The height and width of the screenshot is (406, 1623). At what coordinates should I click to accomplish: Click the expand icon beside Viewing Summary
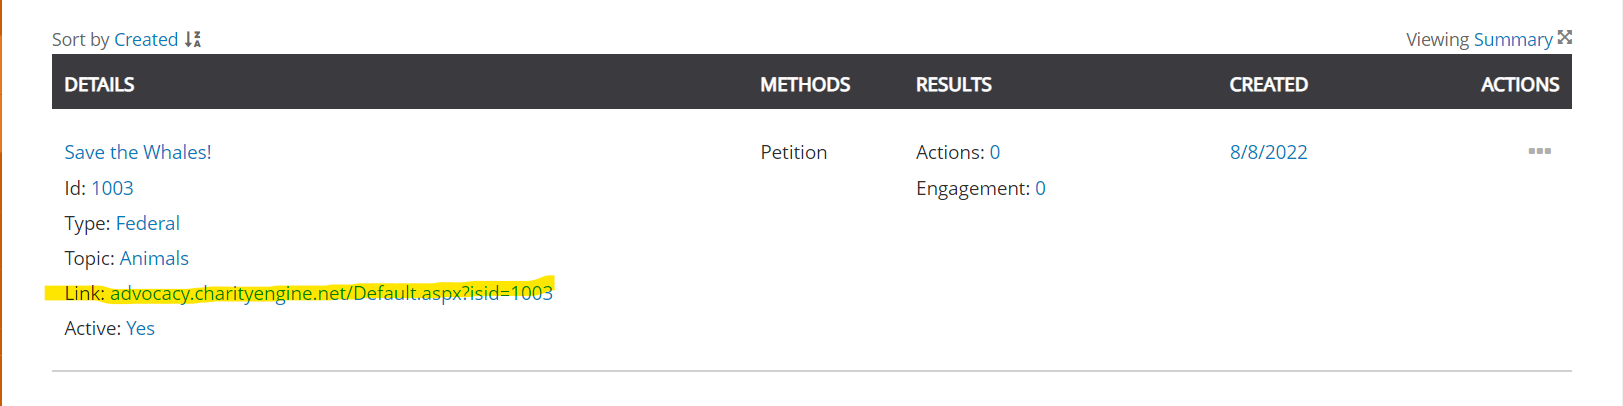(1565, 38)
